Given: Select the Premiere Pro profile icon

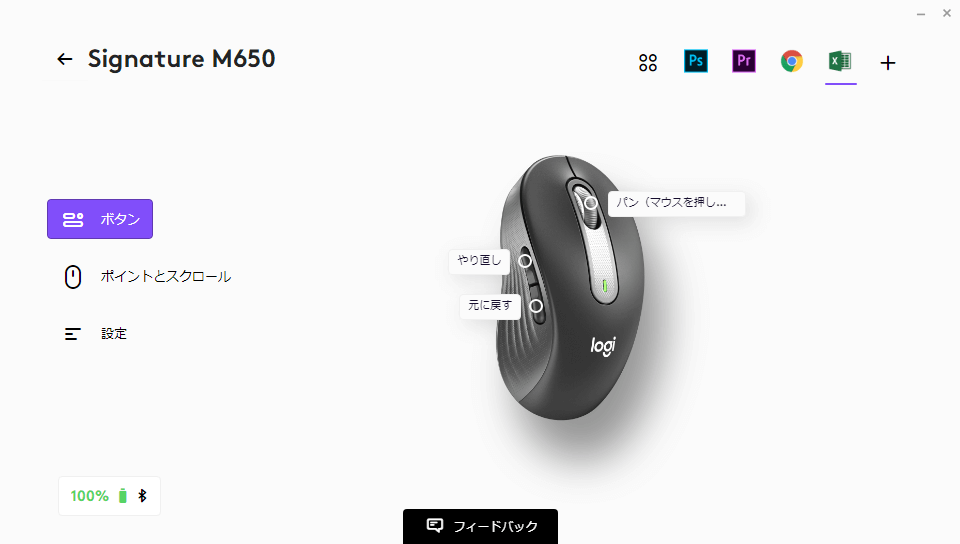Looking at the screenshot, I should (744, 61).
